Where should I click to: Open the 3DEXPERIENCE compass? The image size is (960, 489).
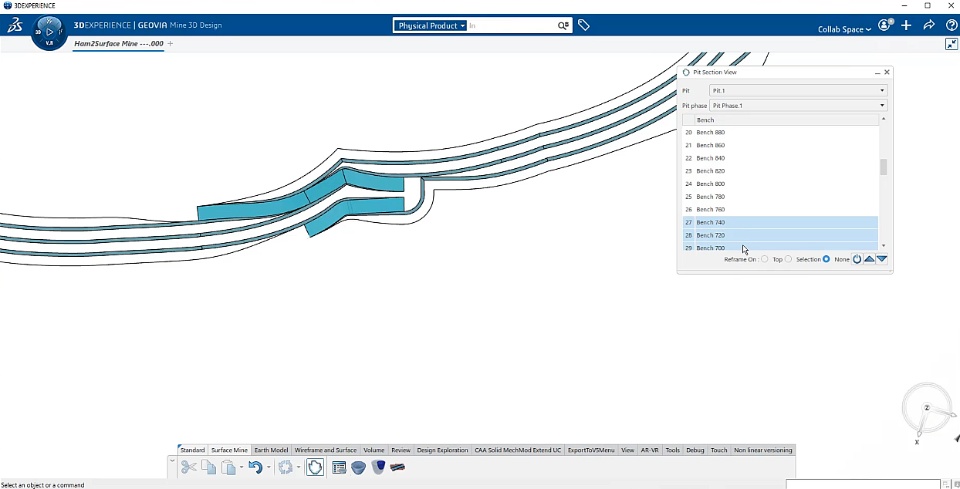(49, 32)
